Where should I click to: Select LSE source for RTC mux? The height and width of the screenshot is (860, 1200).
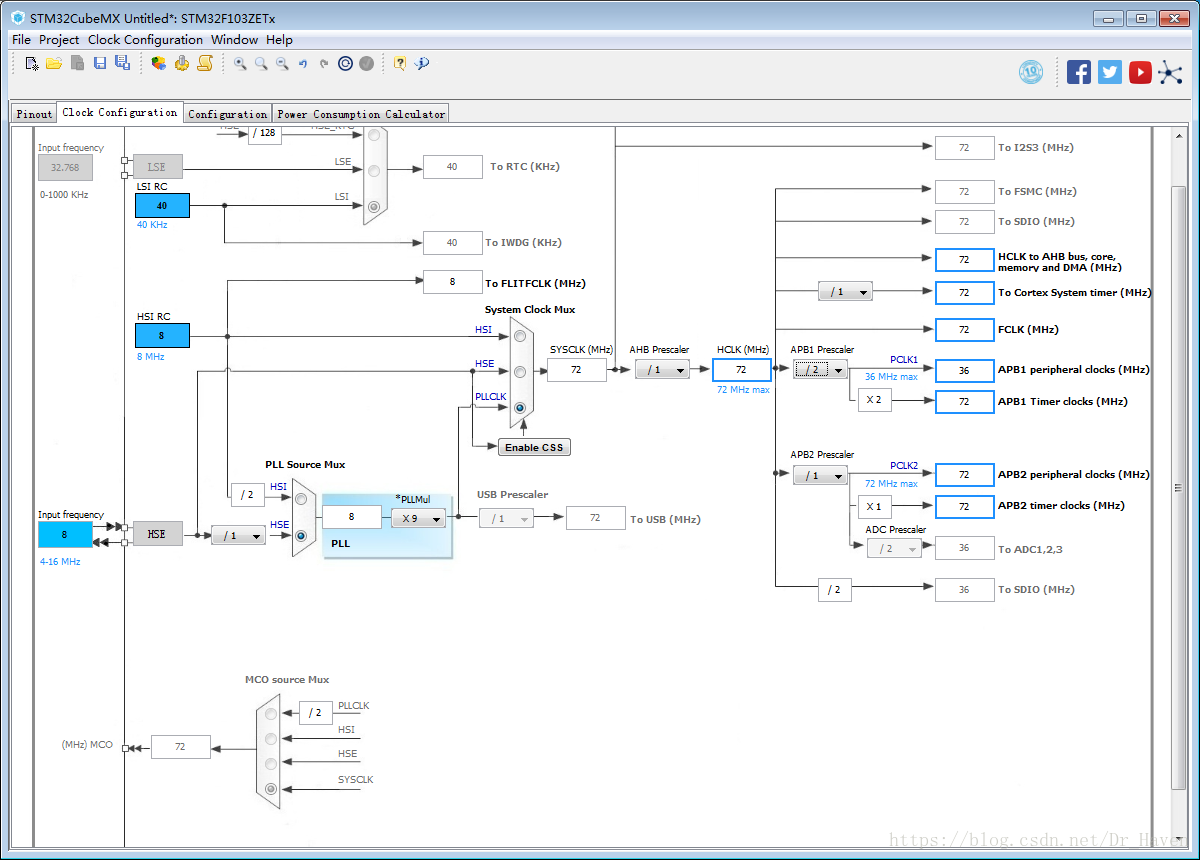pyautogui.click(x=374, y=171)
